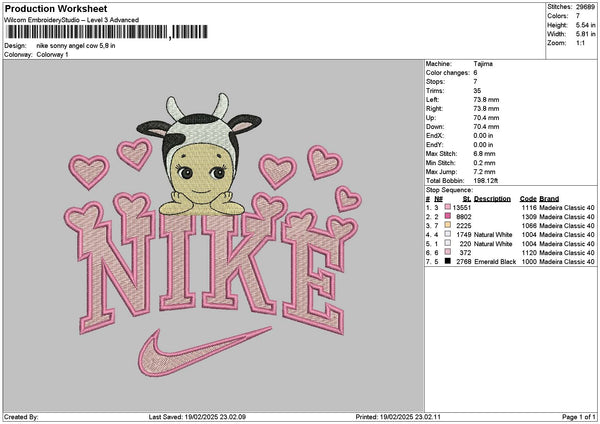Click the Production Worksheet title
The width and height of the screenshot is (600, 424).
56,8
